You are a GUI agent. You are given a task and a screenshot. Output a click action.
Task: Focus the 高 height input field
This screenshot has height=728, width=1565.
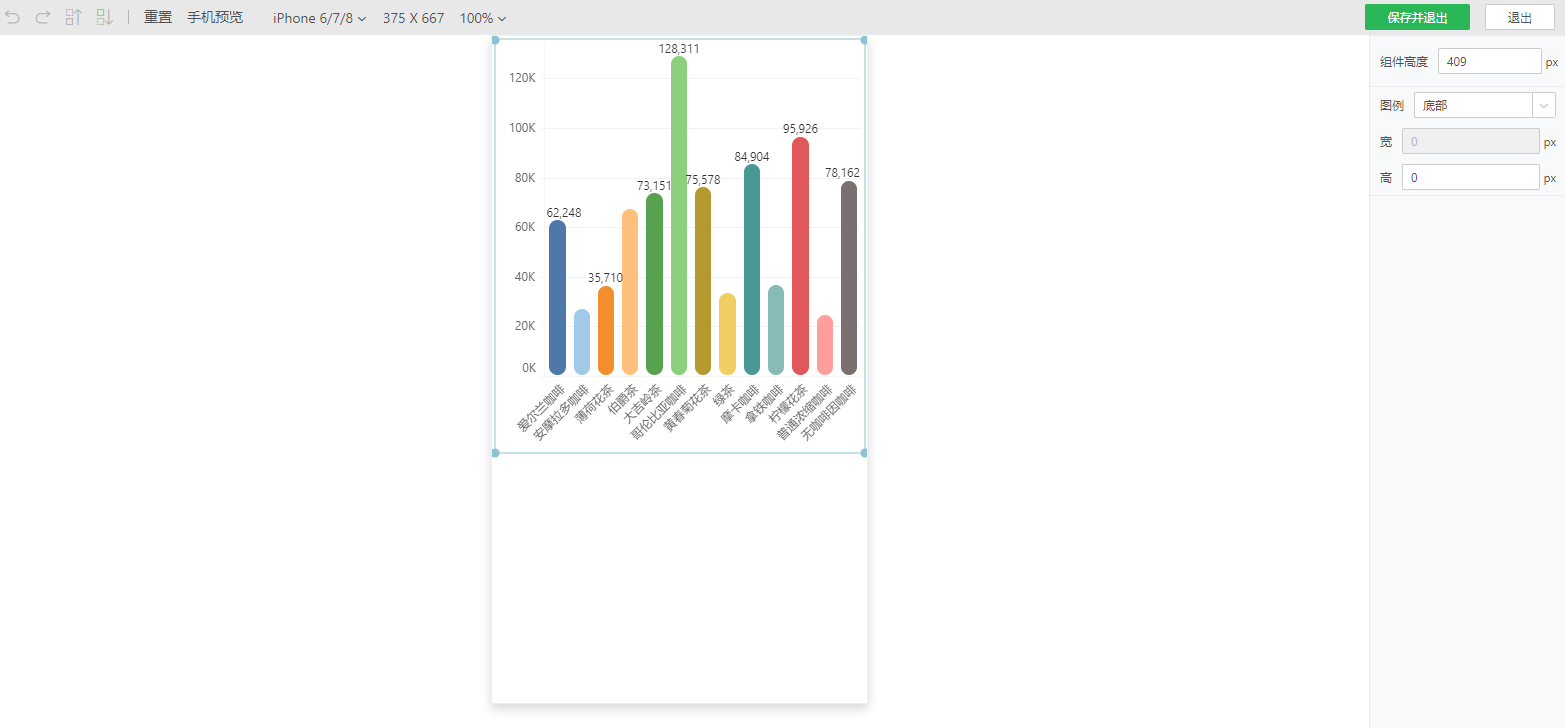tap(1471, 177)
